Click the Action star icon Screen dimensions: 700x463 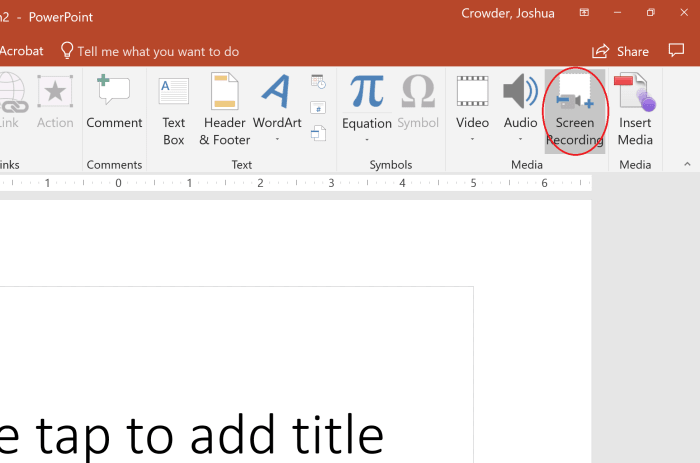click(x=55, y=92)
